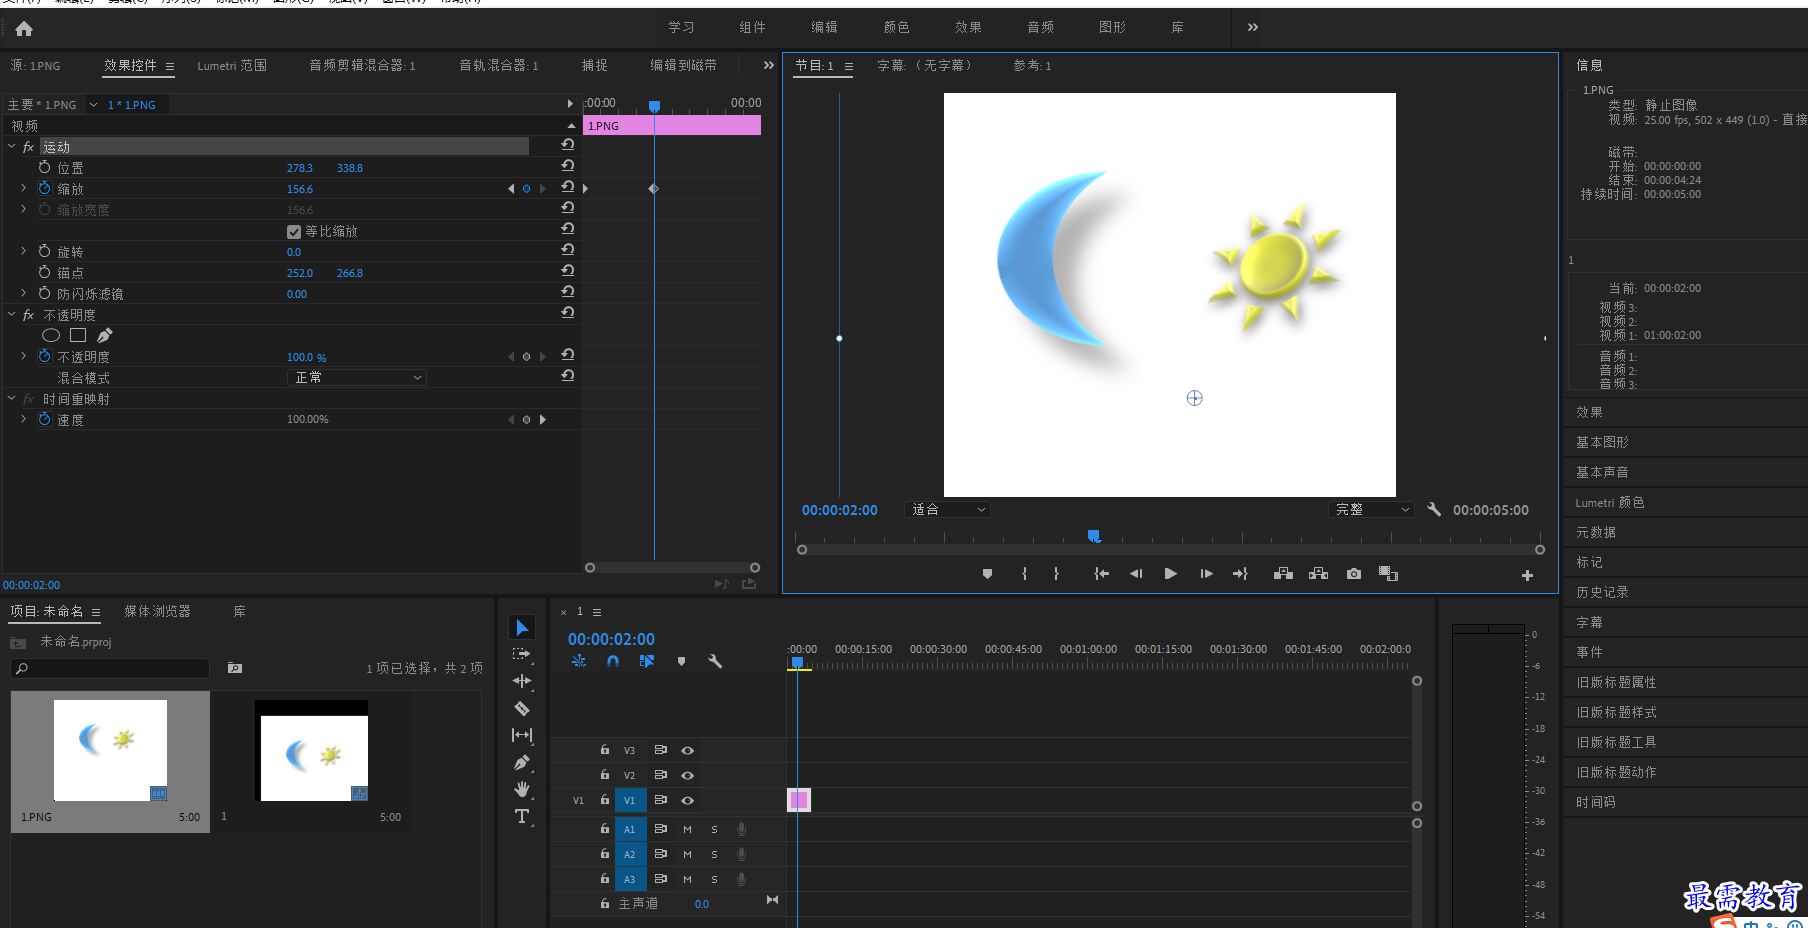Toggle V2 track output eye

(687, 775)
